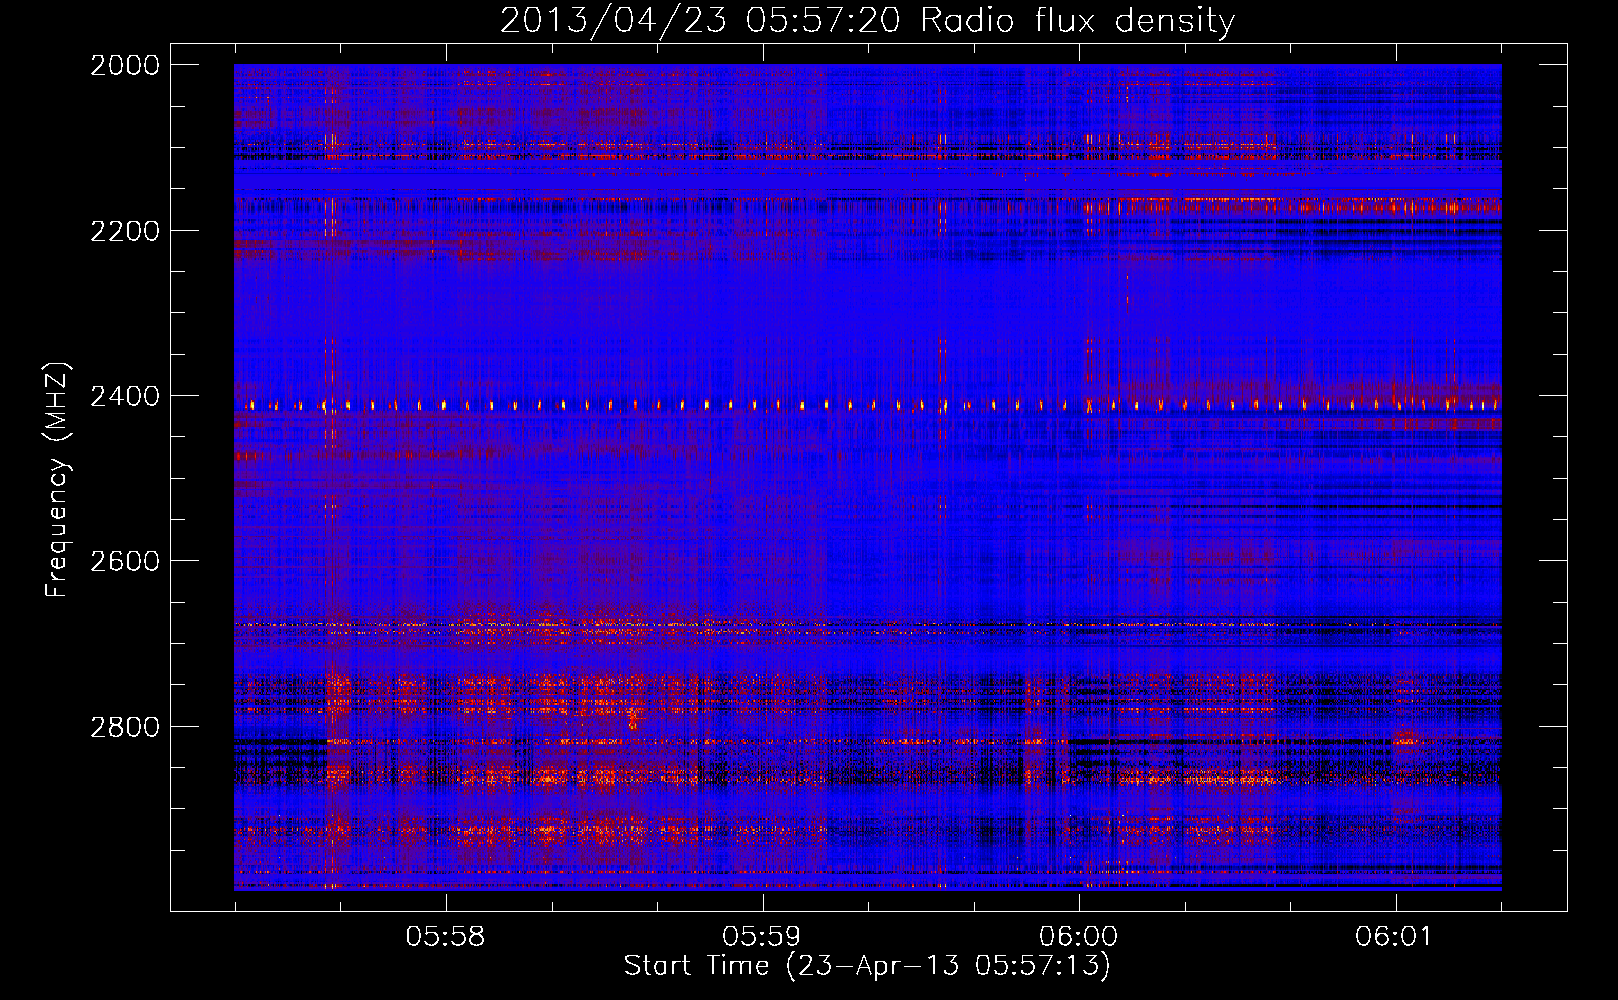Viewport: 1618px width, 1000px height.
Task: Click the '2200' frequency axis label
Action: click(x=124, y=231)
